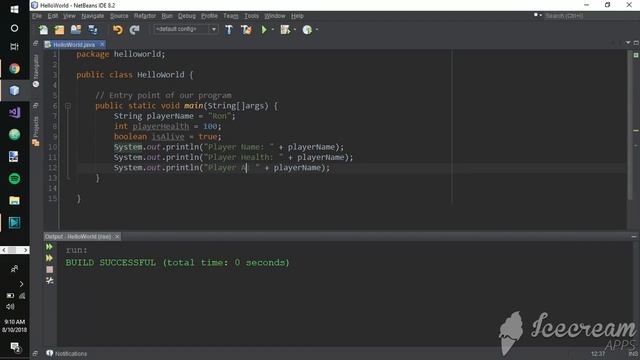640x360 pixels.
Task: Click the taskbar horizontal scroll thumb
Action: [12, 250]
